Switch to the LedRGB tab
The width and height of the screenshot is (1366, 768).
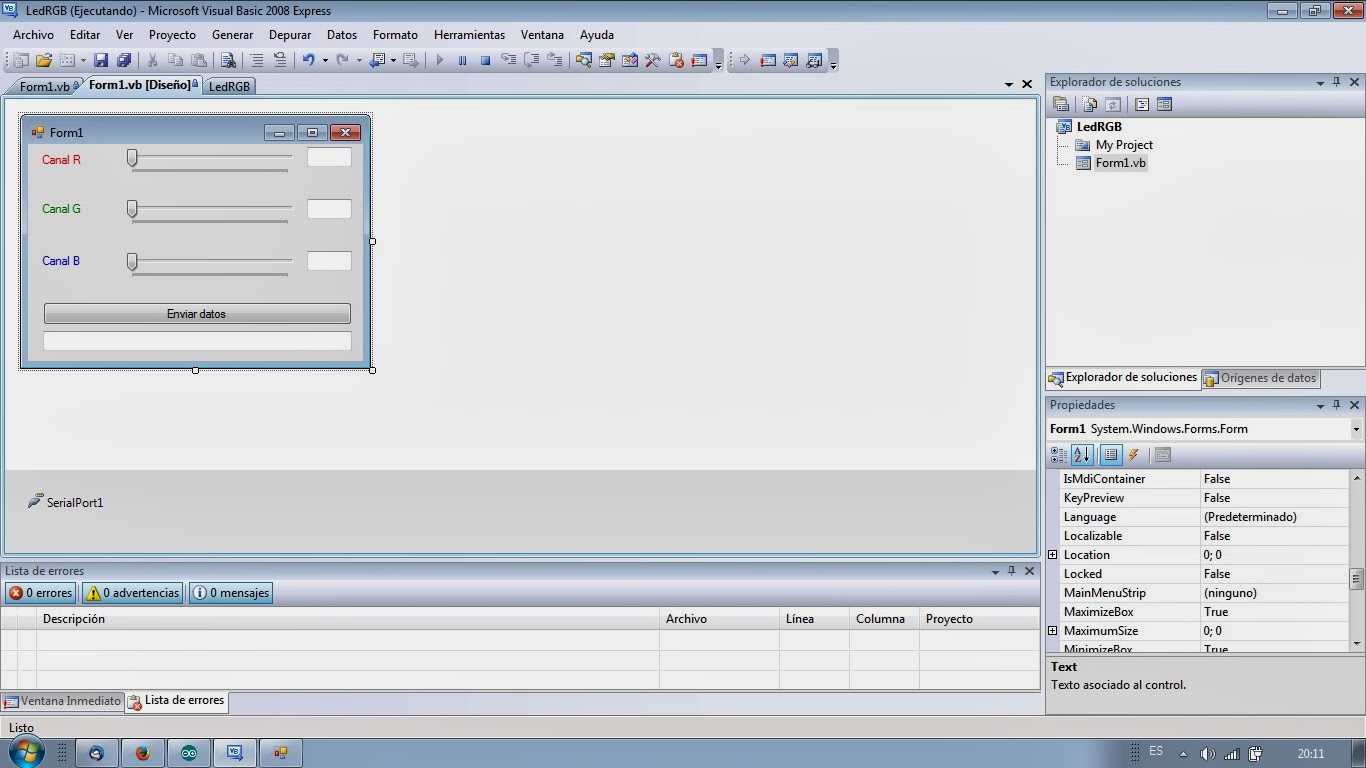pos(229,86)
